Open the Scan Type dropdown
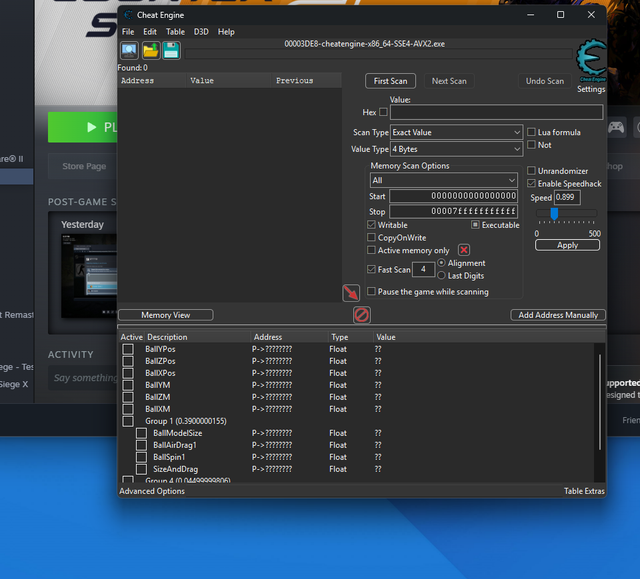640x579 pixels. pyautogui.click(x=455, y=132)
